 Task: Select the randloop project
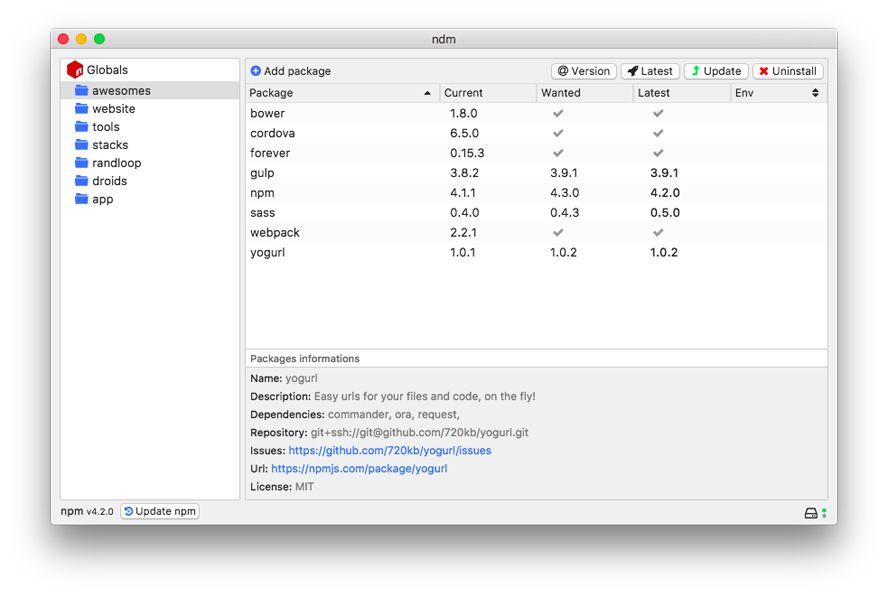[150, 163]
